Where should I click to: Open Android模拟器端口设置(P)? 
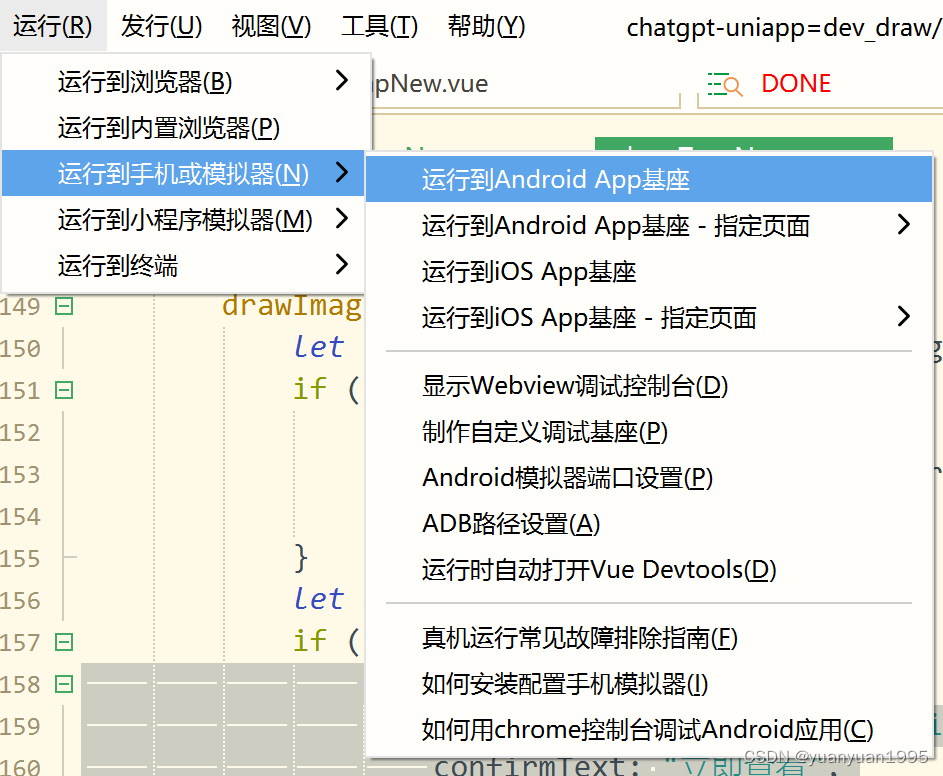(649, 478)
